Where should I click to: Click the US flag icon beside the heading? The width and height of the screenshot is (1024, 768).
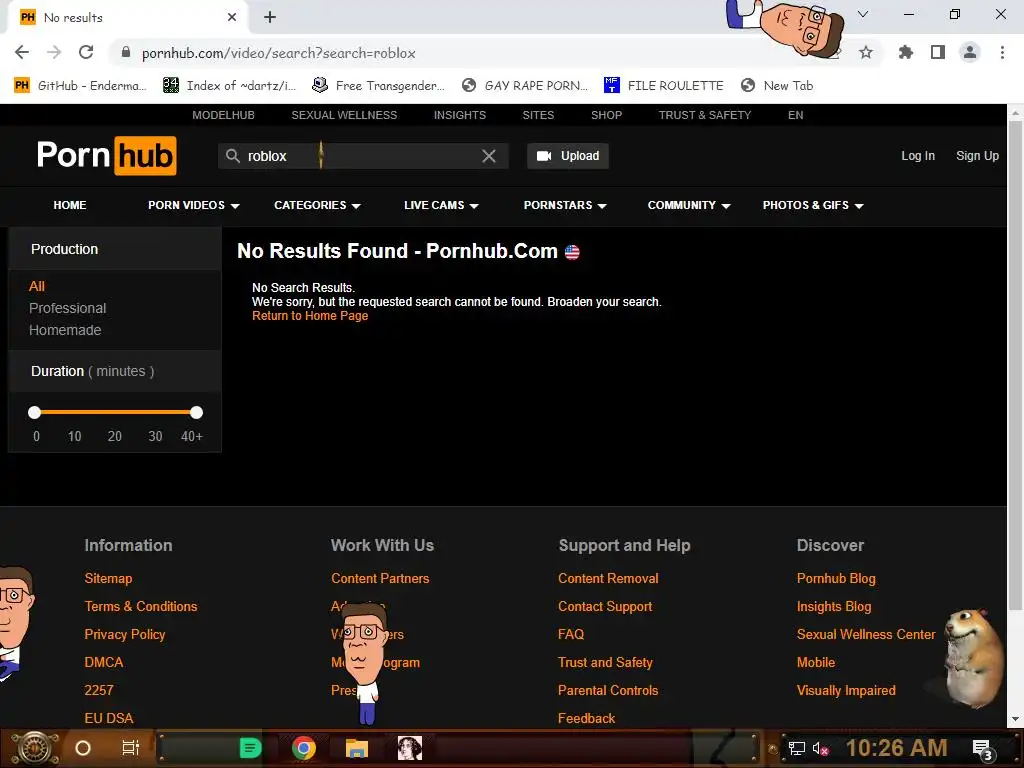coord(572,252)
